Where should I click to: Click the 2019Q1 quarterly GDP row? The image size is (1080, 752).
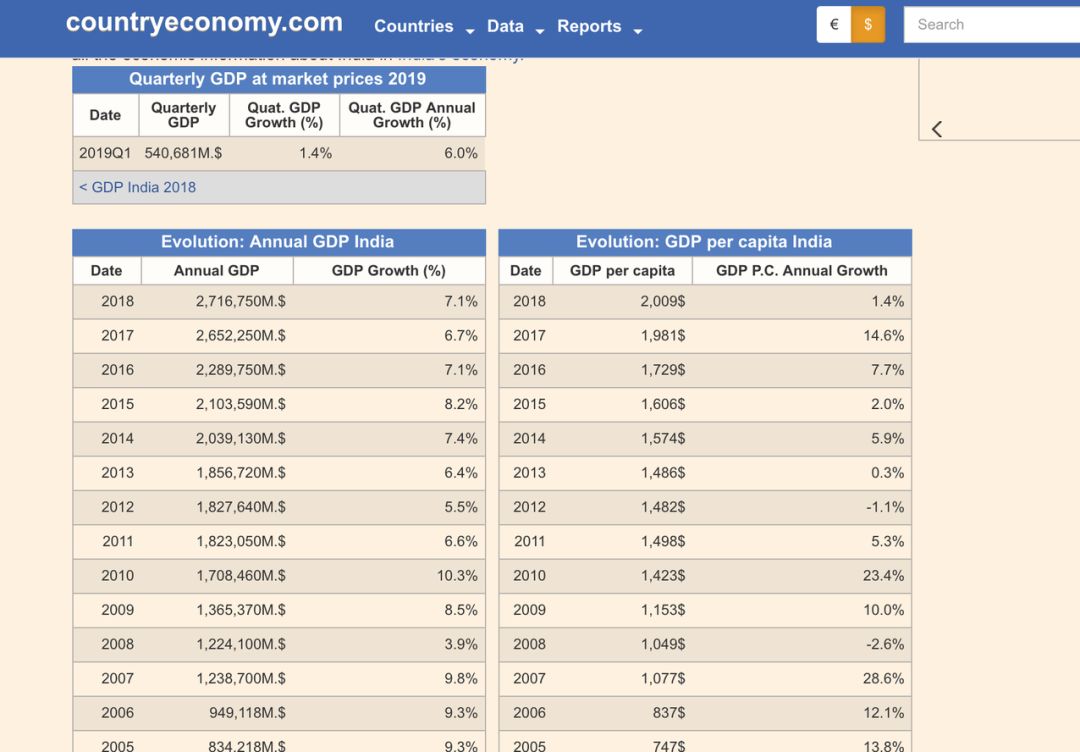coord(279,154)
